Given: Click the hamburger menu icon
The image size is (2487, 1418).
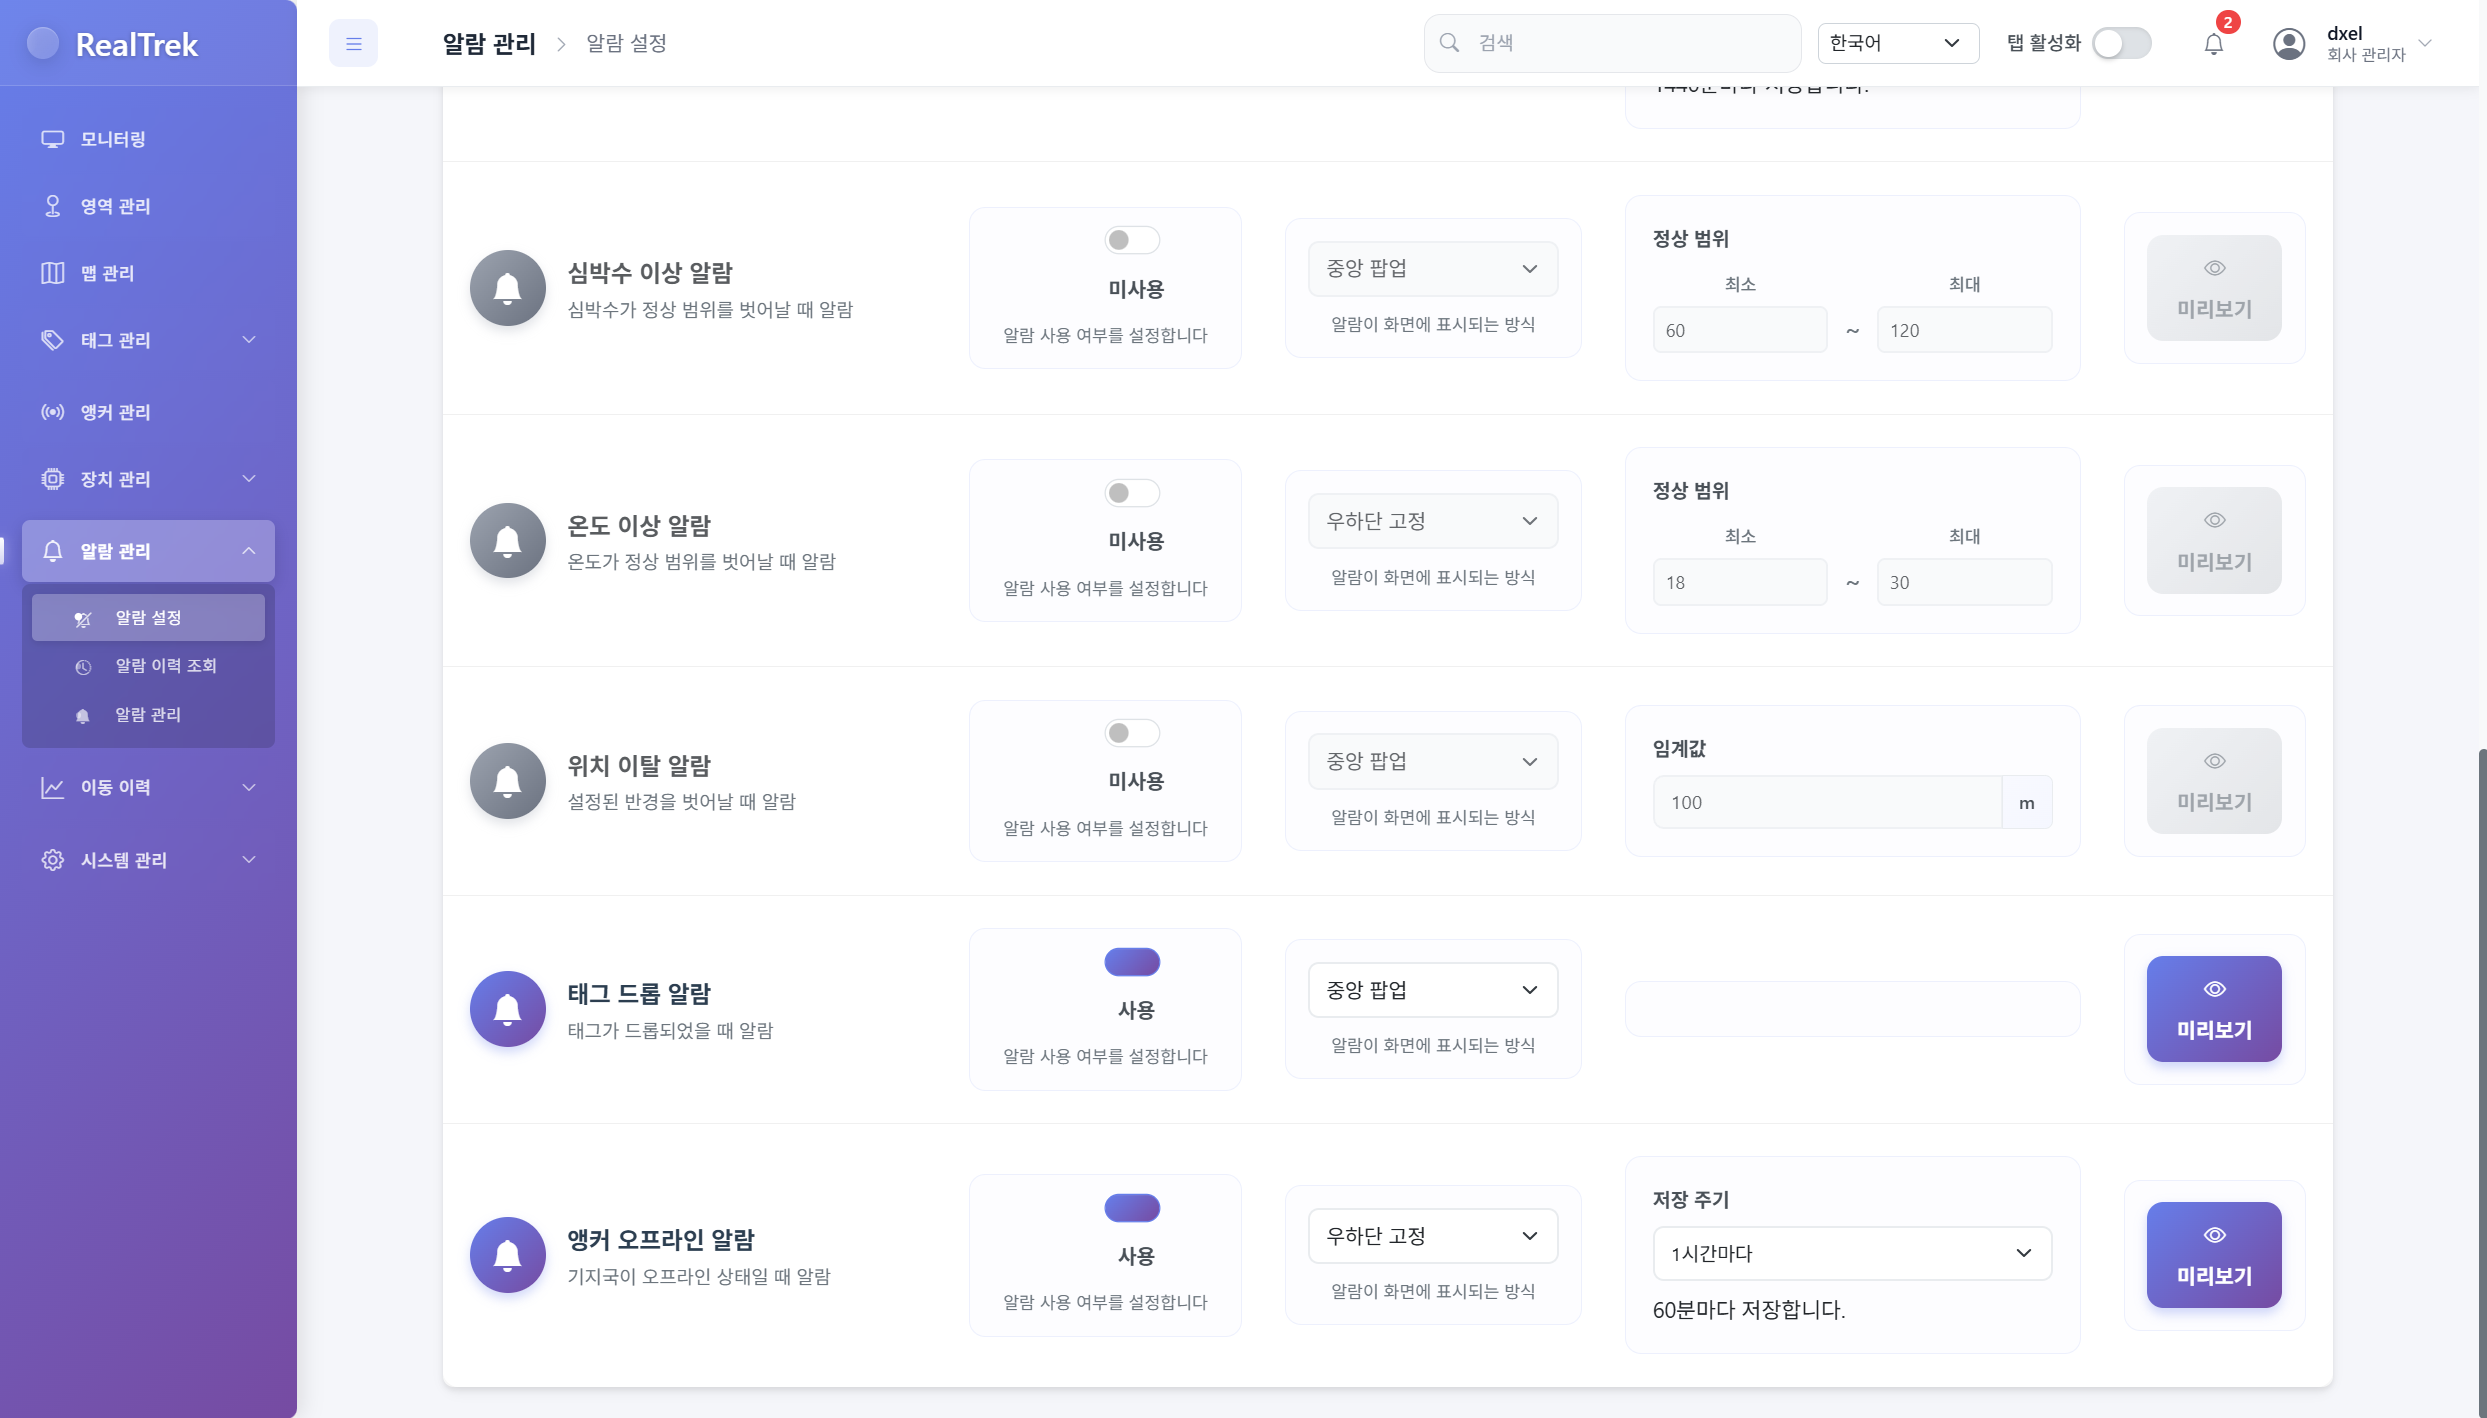Looking at the screenshot, I should click(x=353, y=43).
